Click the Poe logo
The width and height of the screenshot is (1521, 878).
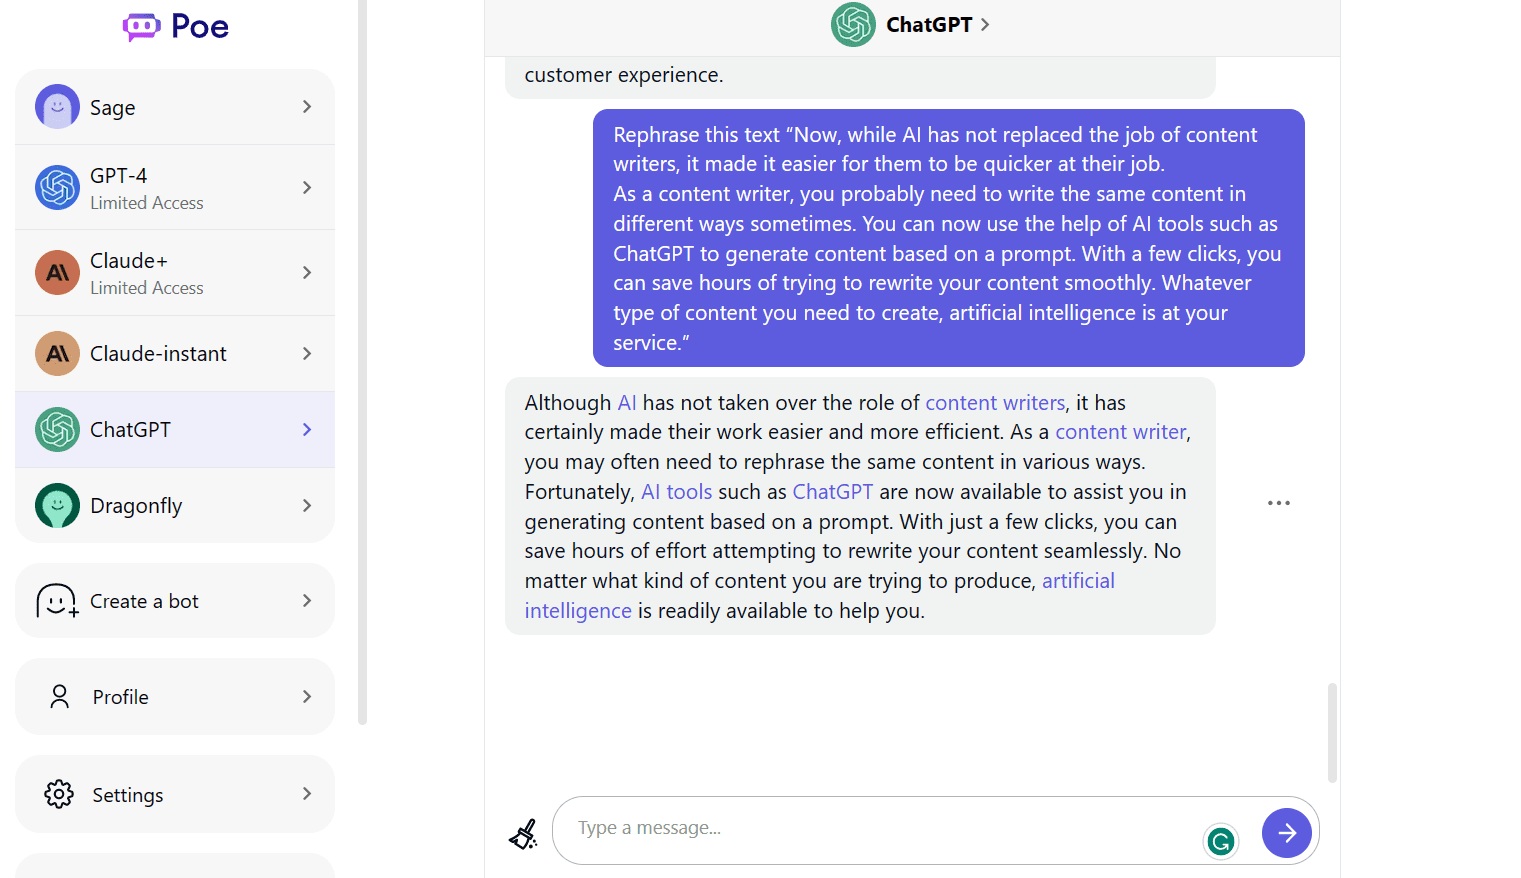pos(174,26)
